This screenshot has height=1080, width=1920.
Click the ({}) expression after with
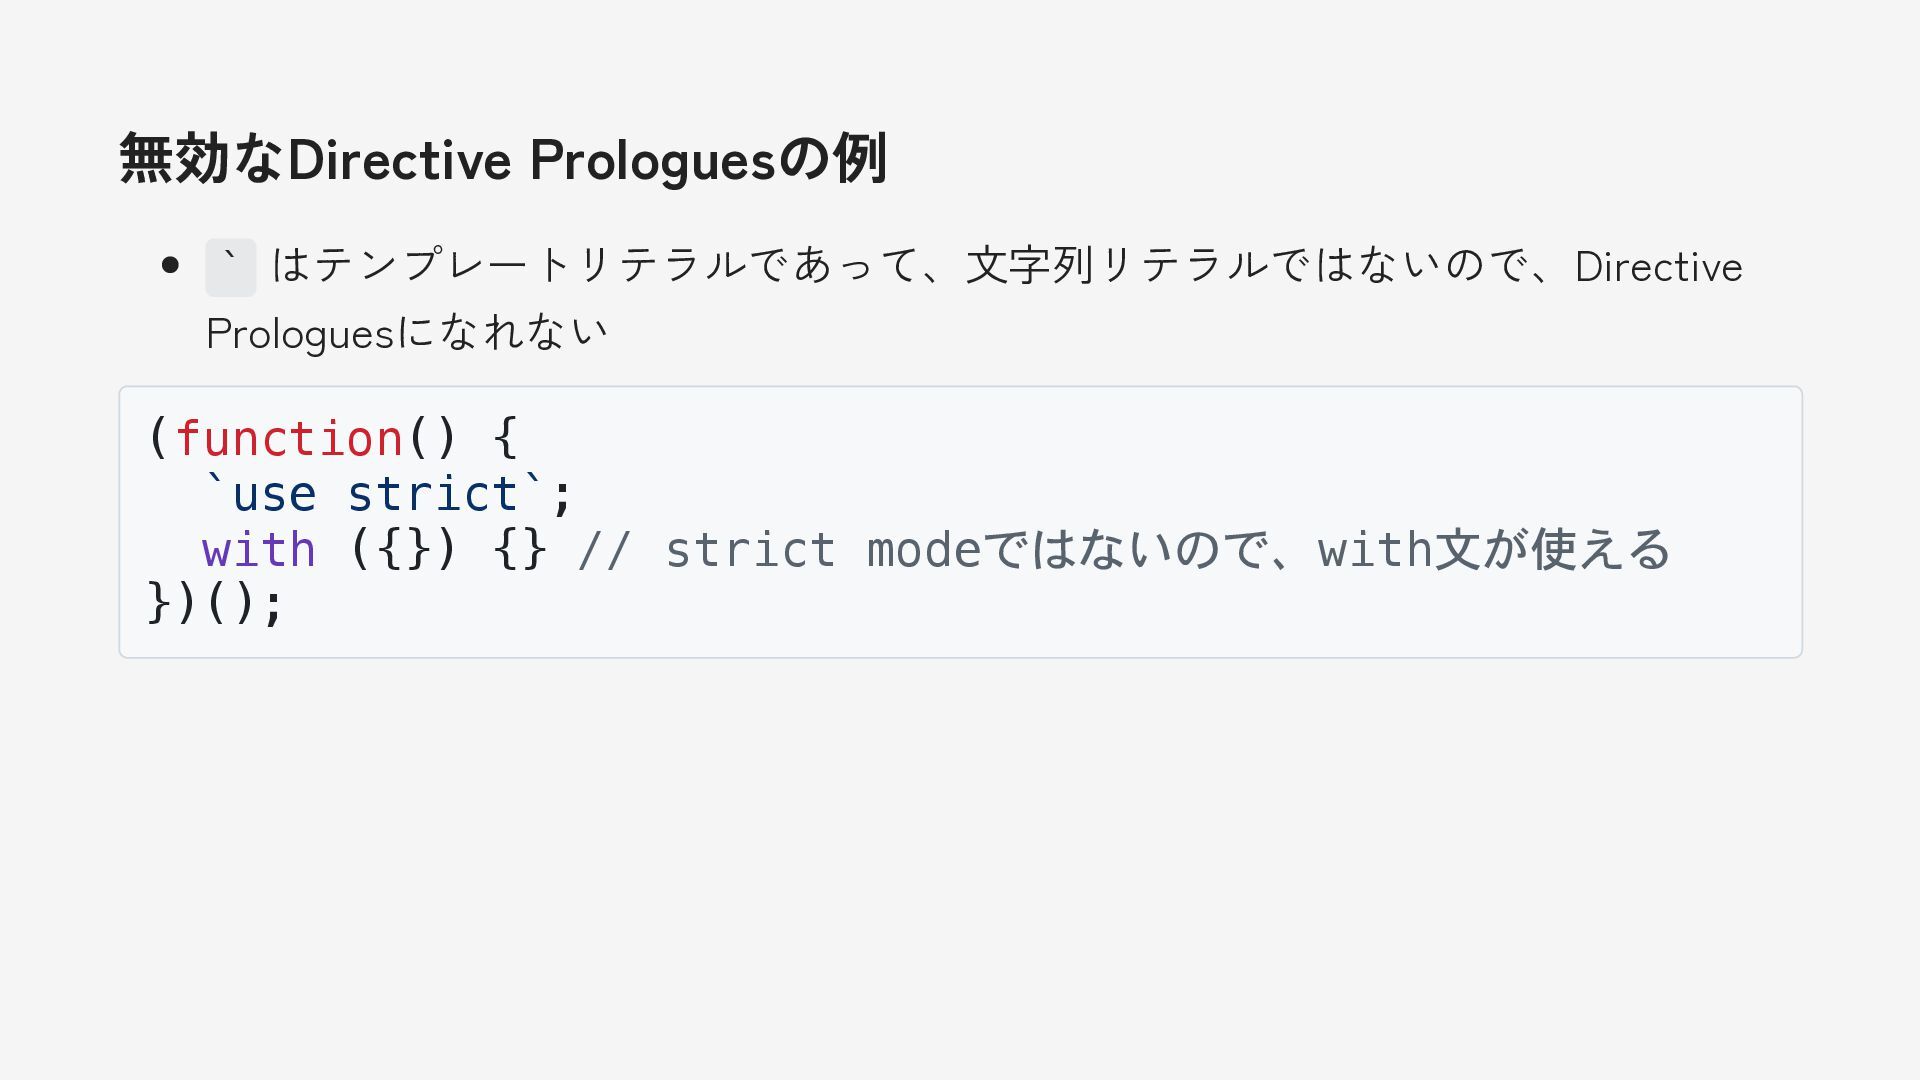[404, 550]
